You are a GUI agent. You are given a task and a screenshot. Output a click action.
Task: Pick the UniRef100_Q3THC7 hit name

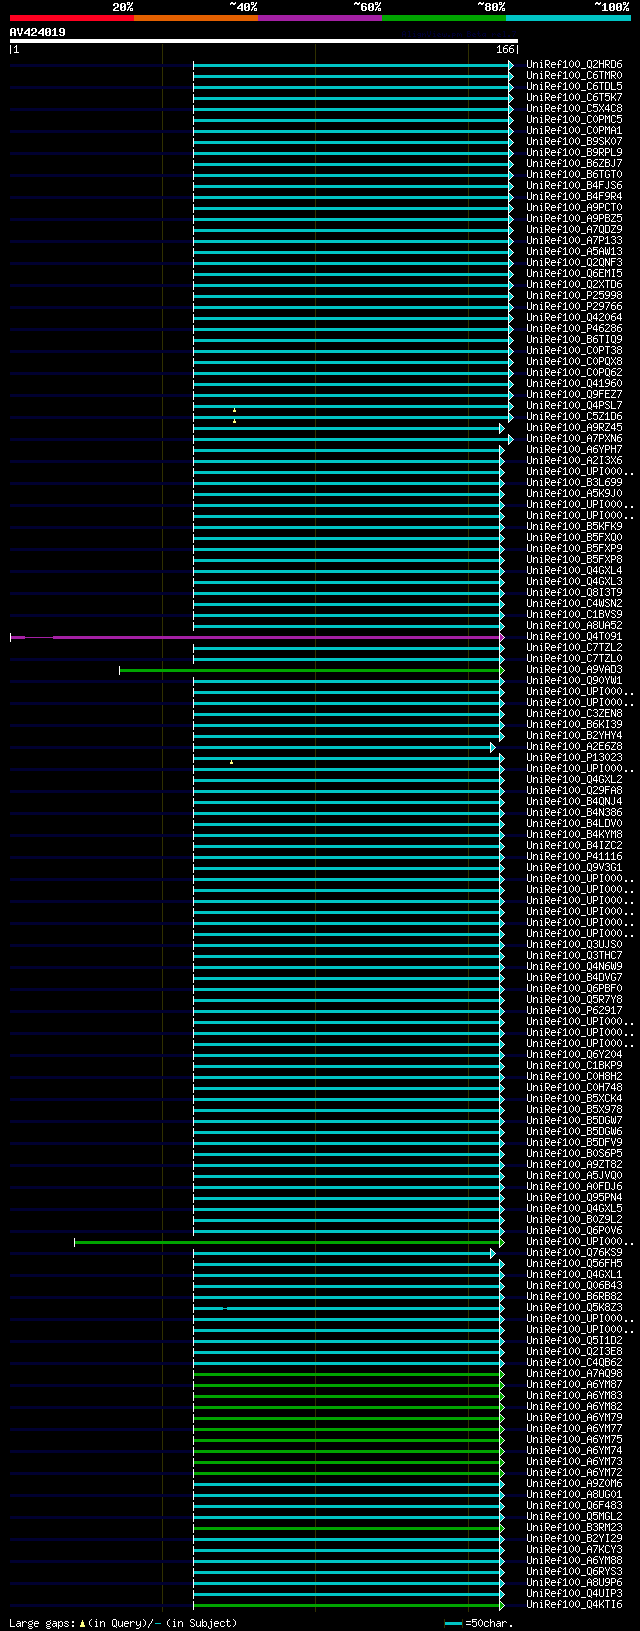tap(574, 956)
